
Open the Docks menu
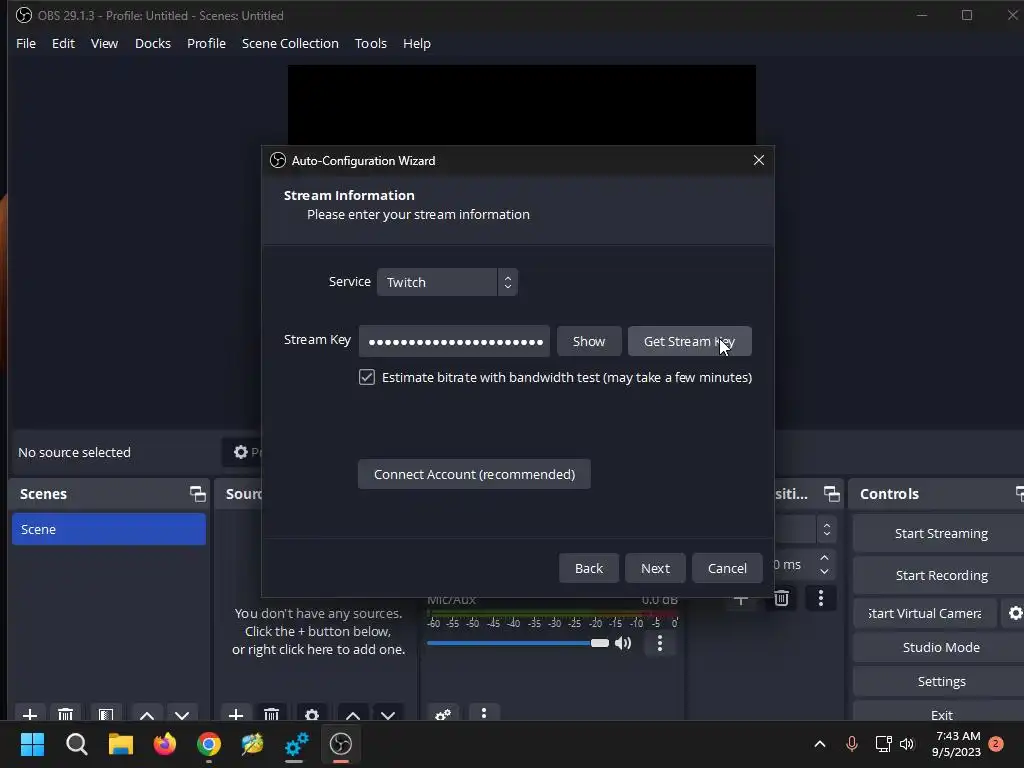tap(153, 43)
